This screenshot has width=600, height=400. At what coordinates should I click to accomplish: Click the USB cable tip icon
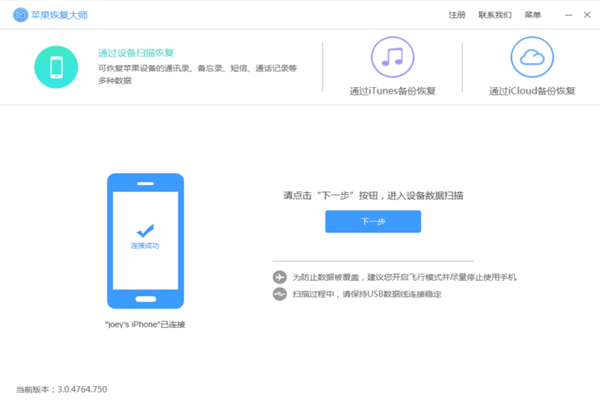[x=279, y=294]
